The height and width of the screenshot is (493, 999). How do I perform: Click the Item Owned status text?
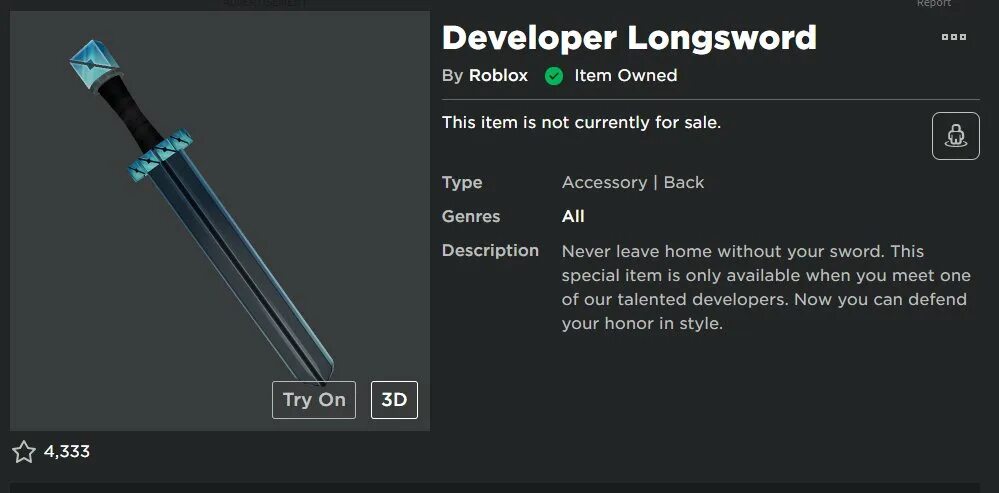pos(626,76)
